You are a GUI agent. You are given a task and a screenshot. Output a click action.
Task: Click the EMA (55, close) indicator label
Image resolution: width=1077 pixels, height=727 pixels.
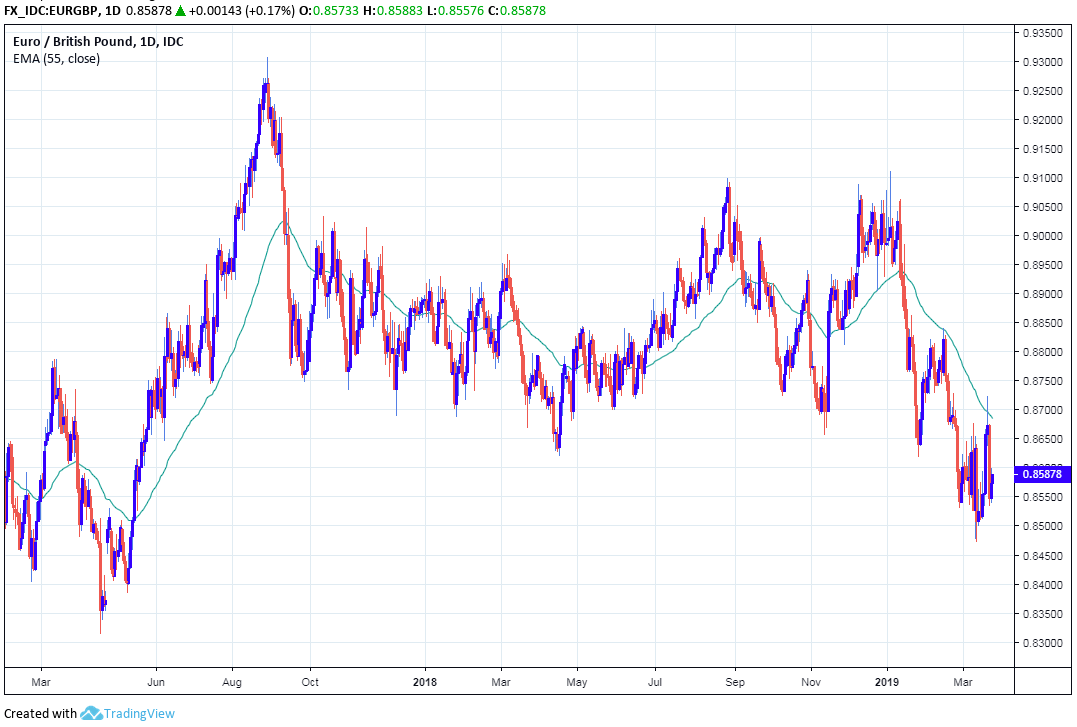(56, 58)
